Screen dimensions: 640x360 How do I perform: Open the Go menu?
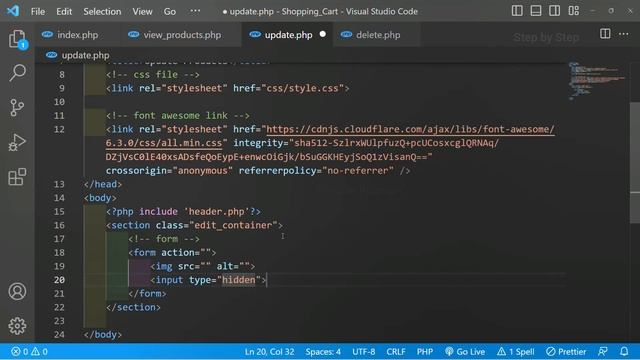tap(170, 11)
